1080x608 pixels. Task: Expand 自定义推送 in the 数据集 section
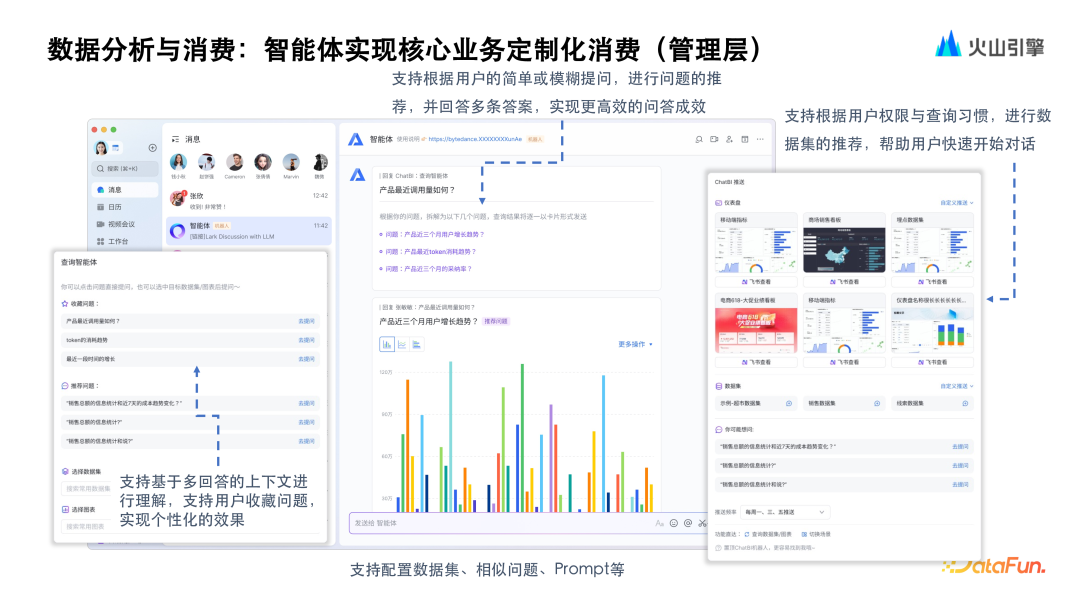coord(957,386)
